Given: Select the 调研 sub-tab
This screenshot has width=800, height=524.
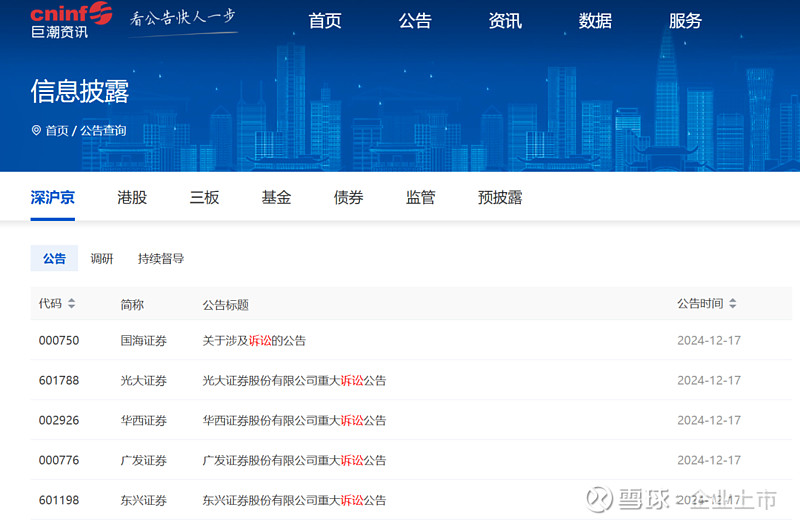Looking at the screenshot, I should coord(102,259).
